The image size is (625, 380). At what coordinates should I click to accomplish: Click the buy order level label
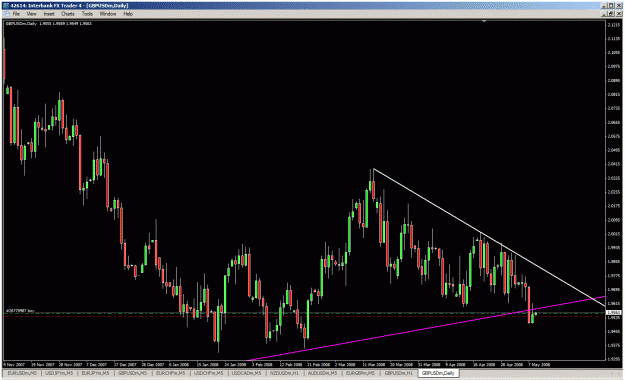pyautogui.click(x=20, y=310)
